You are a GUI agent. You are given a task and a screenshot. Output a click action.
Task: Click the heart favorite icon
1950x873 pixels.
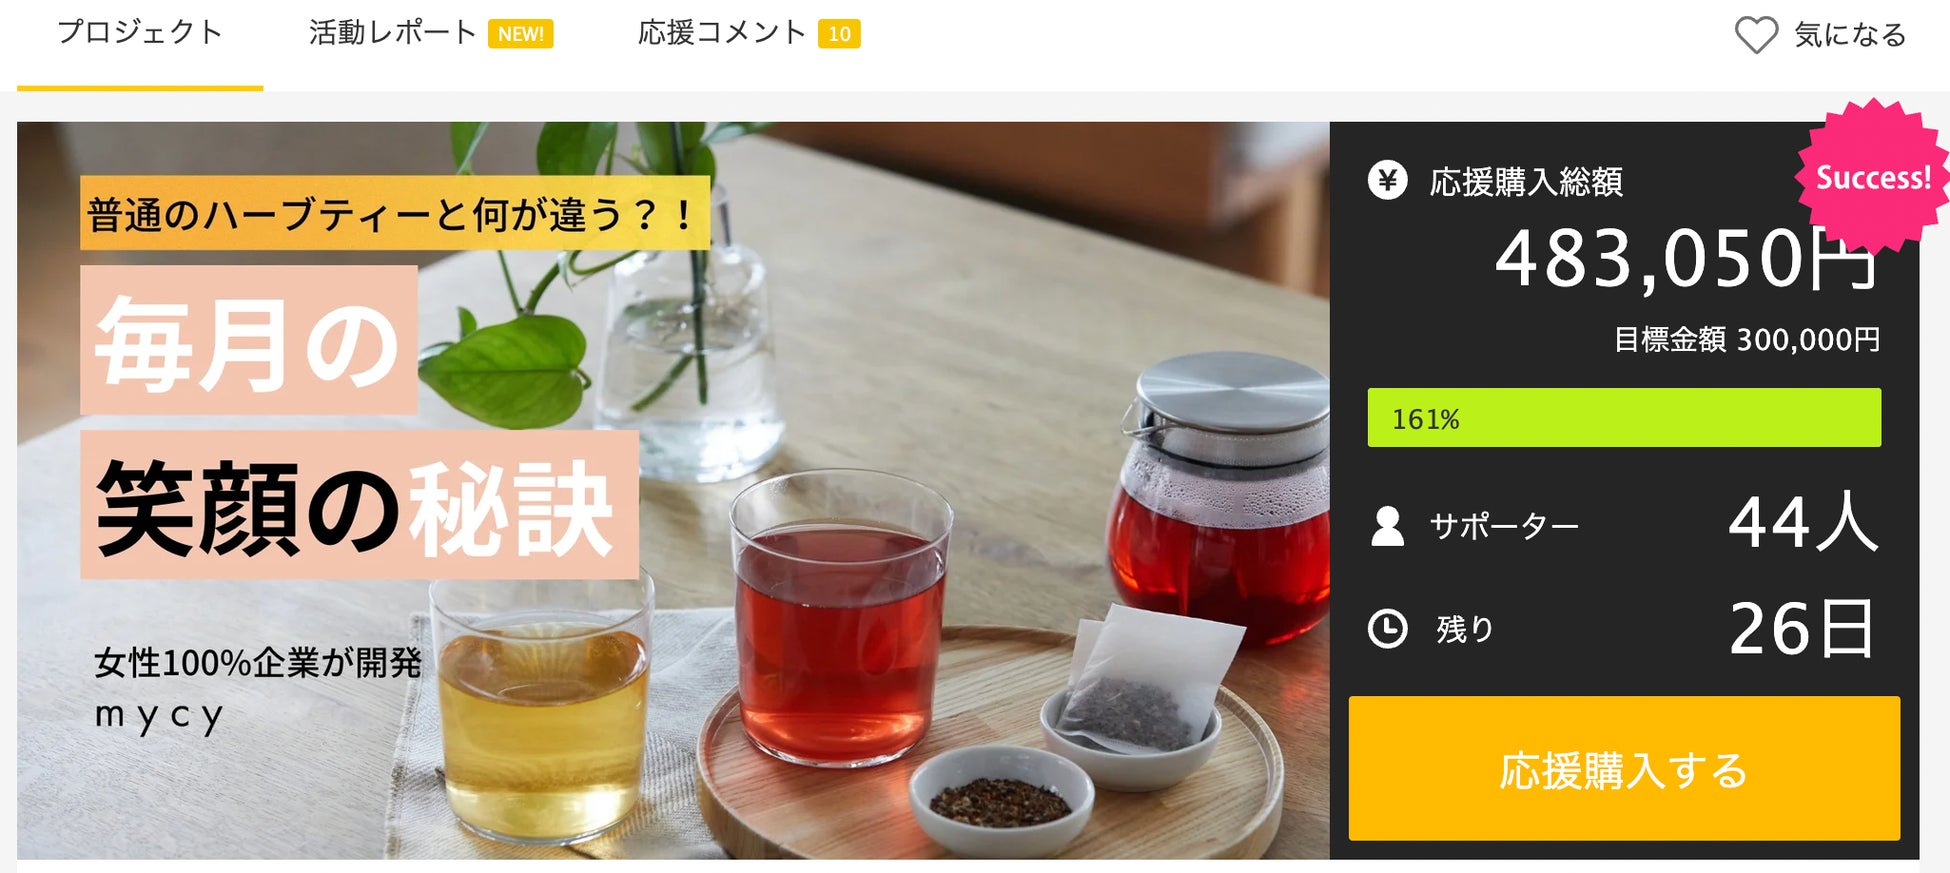[1755, 35]
